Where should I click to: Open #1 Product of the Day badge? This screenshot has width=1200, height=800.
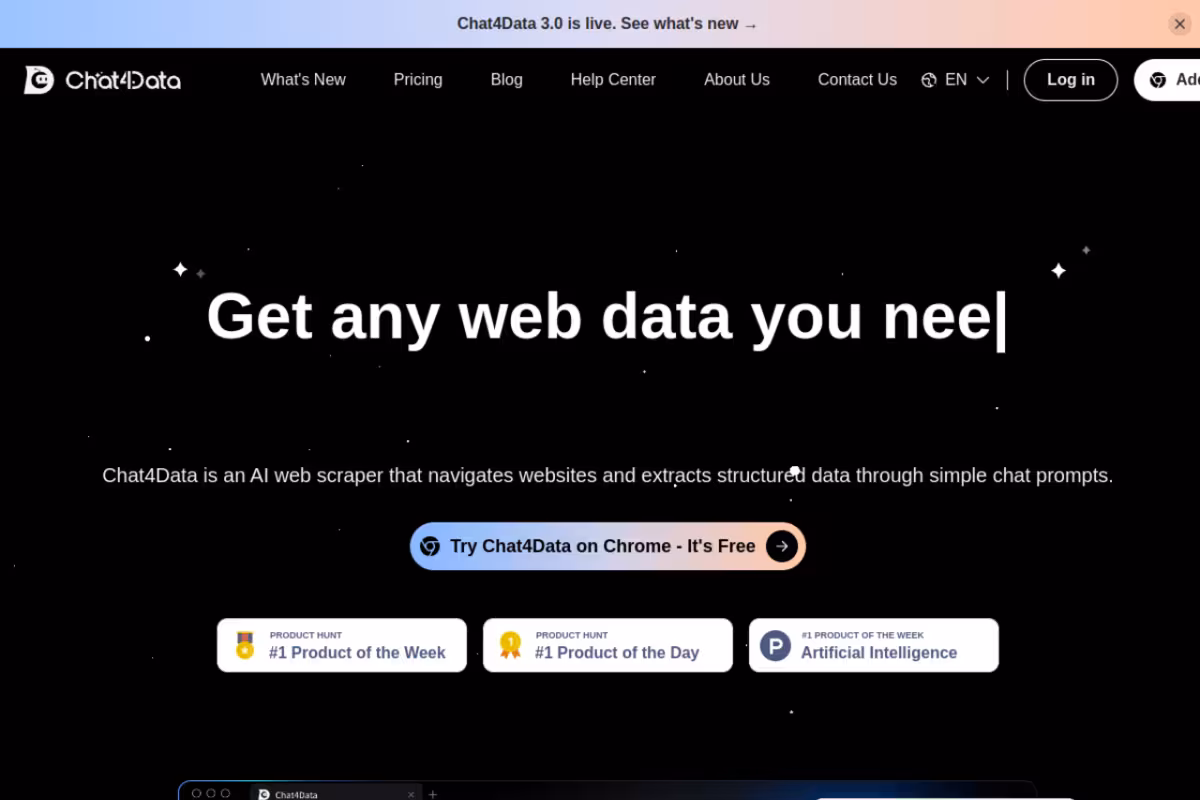608,645
